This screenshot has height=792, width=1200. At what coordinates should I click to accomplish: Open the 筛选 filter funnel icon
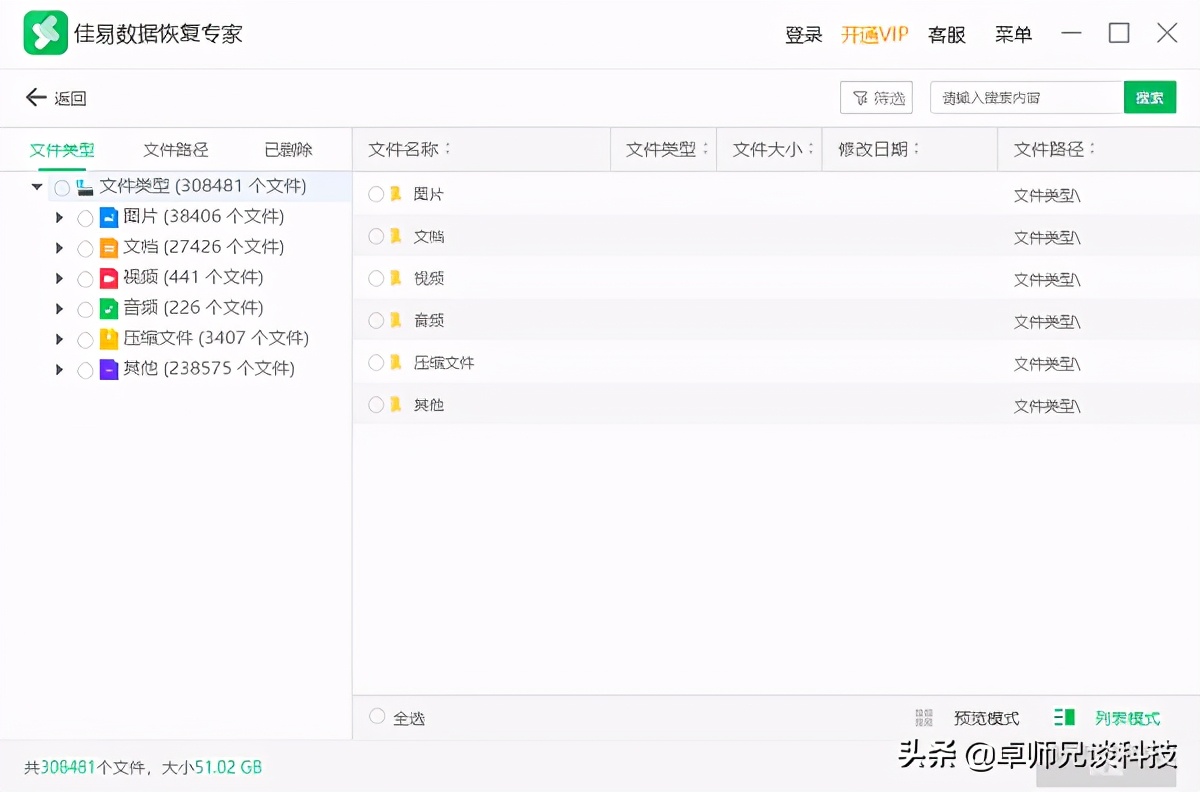click(862, 97)
